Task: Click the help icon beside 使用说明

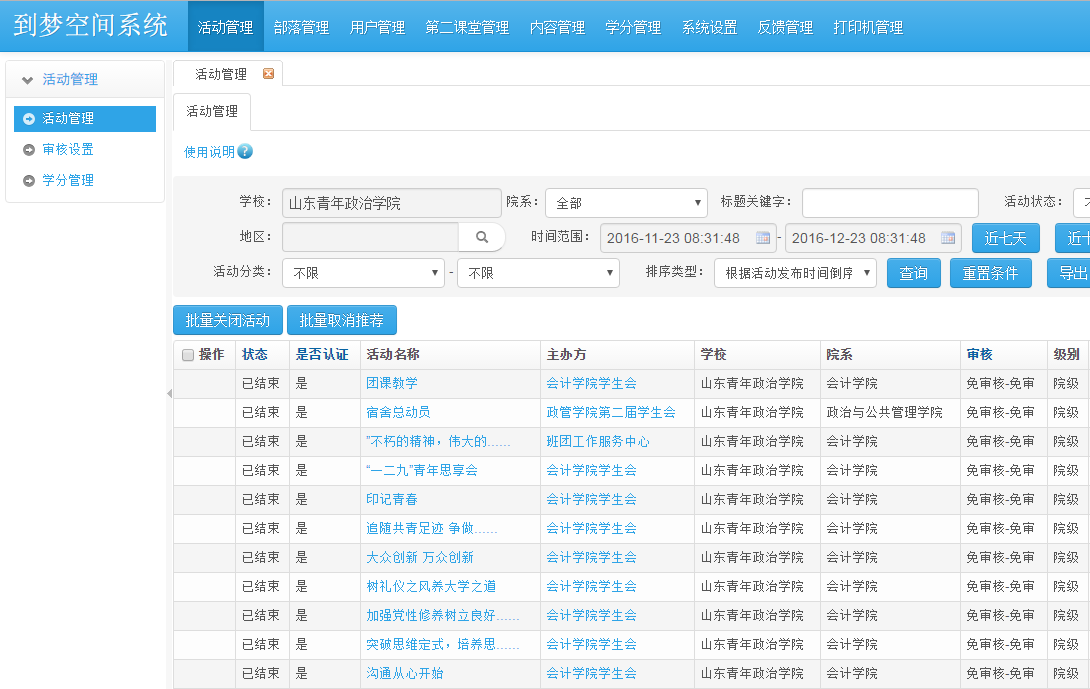Action: pyautogui.click(x=245, y=152)
